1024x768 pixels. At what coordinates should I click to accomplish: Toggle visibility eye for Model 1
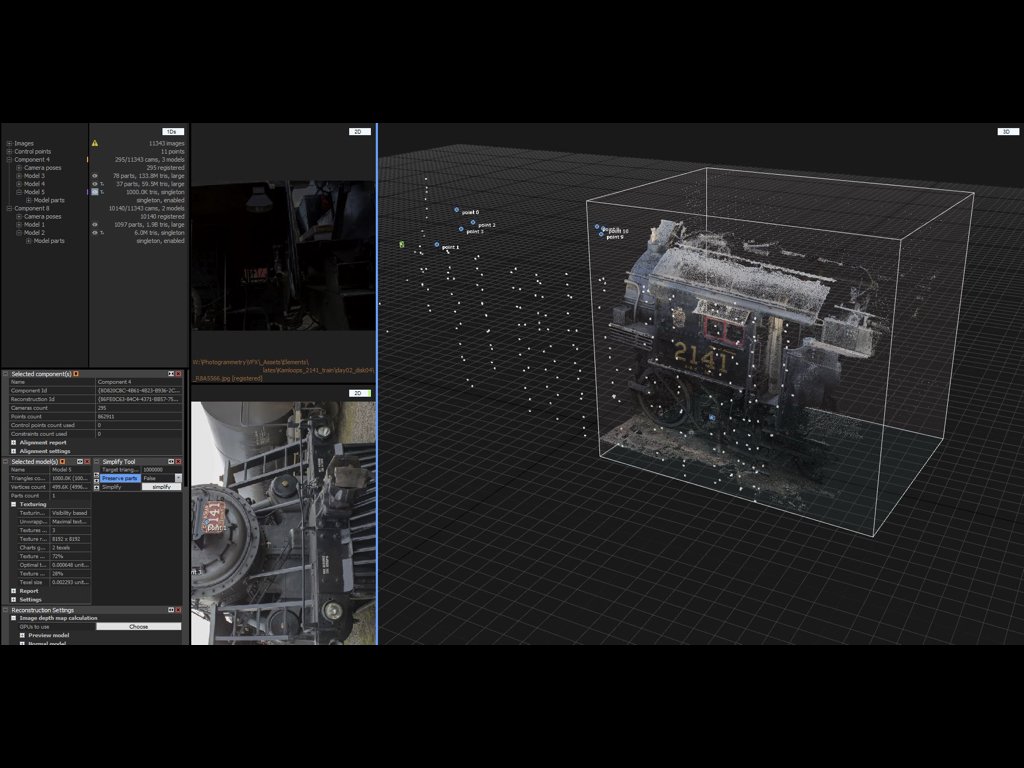tap(95, 225)
